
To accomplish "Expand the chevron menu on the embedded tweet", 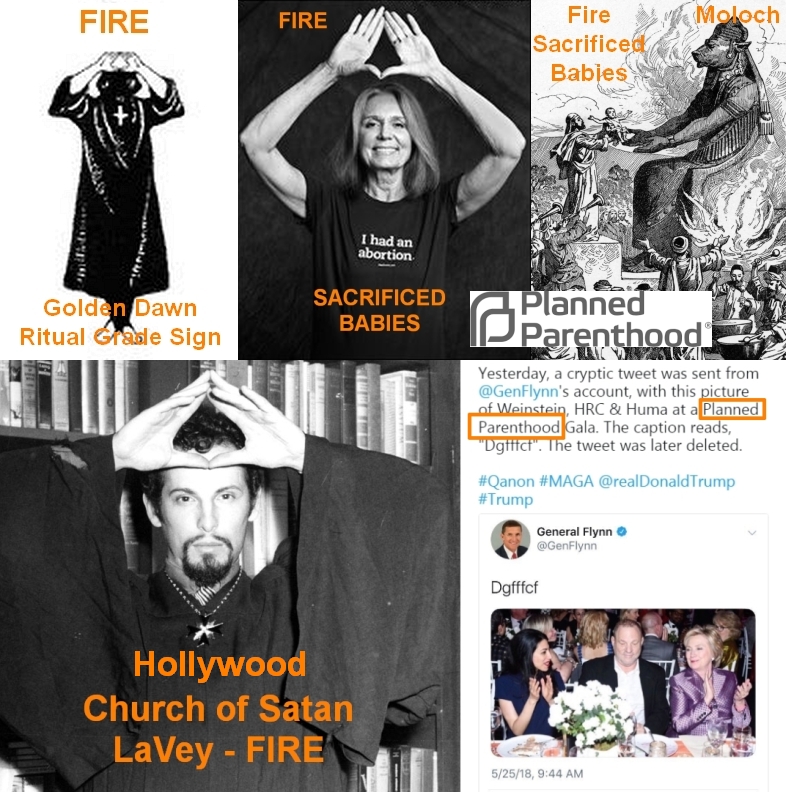I will pos(752,532).
